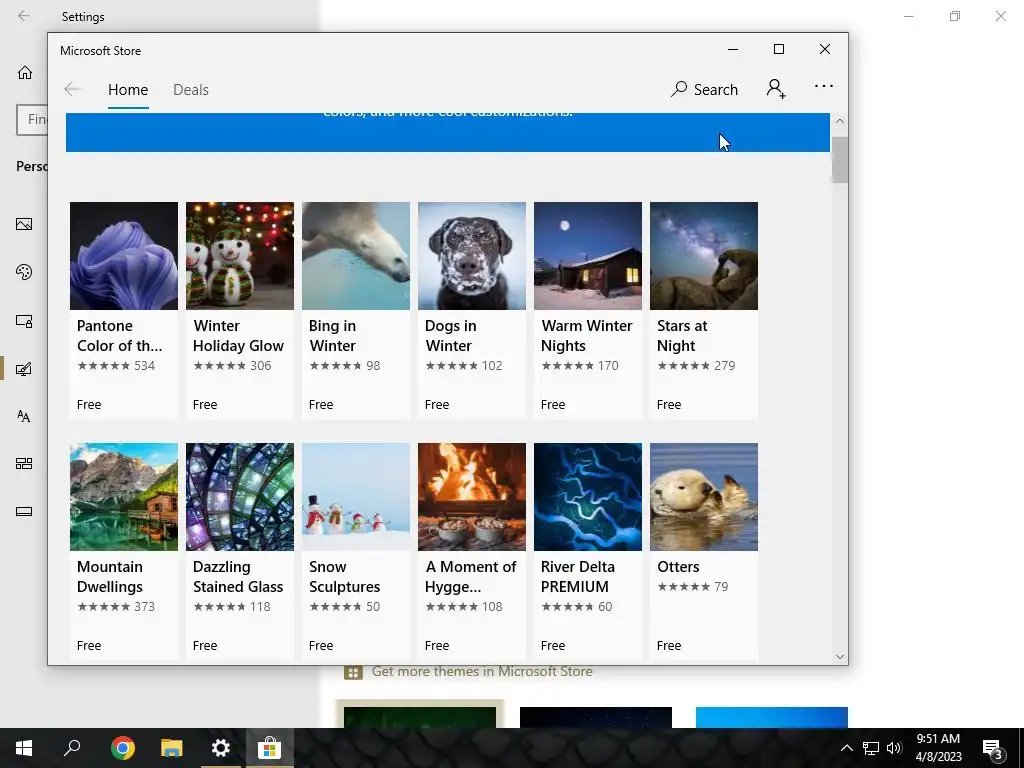
Task: Open Dogs in Winter theme image
Action: (472, 255)
